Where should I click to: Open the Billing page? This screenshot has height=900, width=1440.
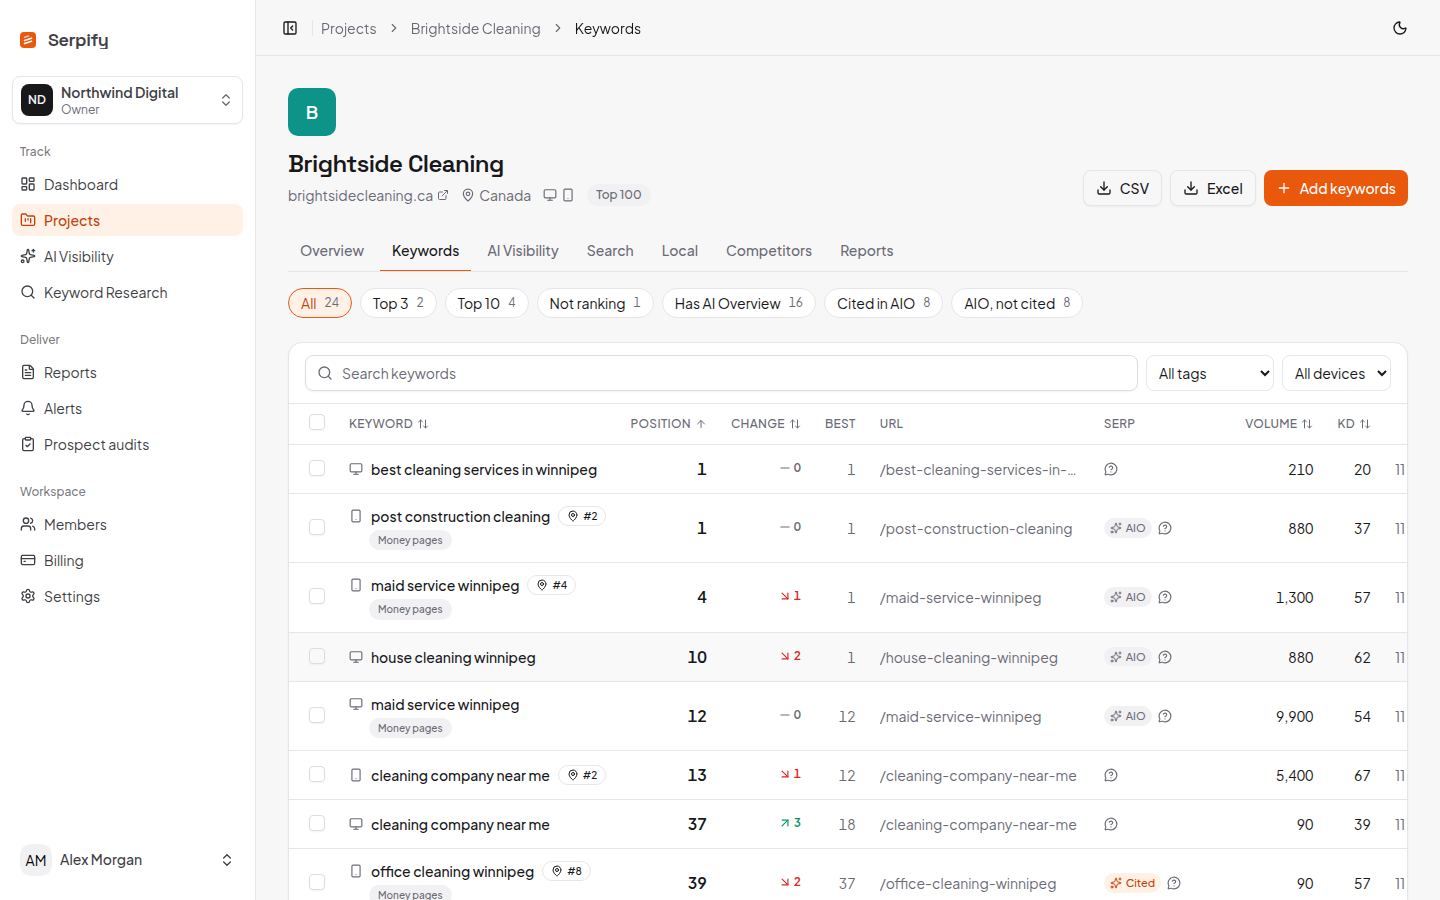tap(128, 560)
